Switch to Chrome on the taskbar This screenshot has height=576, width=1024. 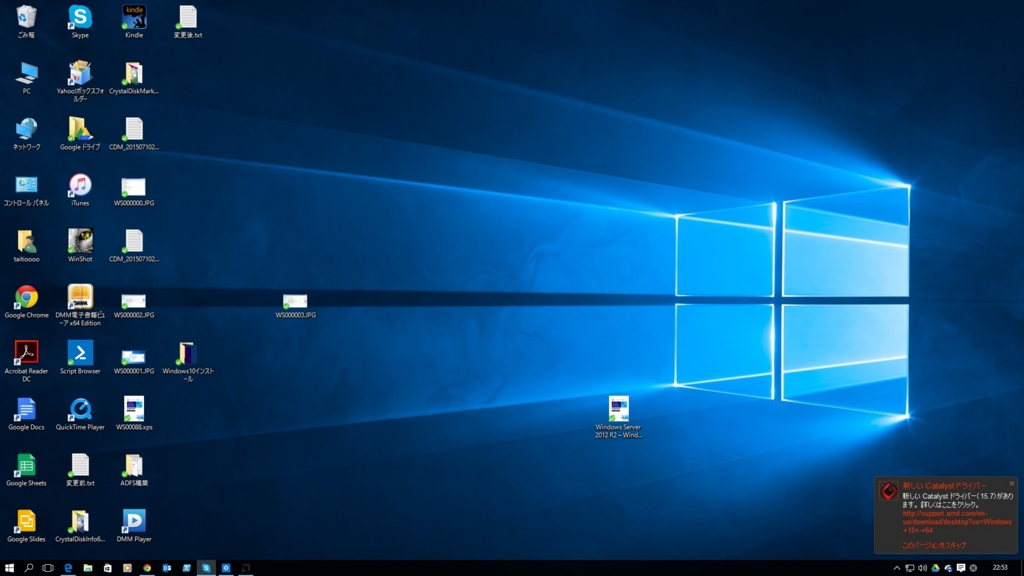147,568
